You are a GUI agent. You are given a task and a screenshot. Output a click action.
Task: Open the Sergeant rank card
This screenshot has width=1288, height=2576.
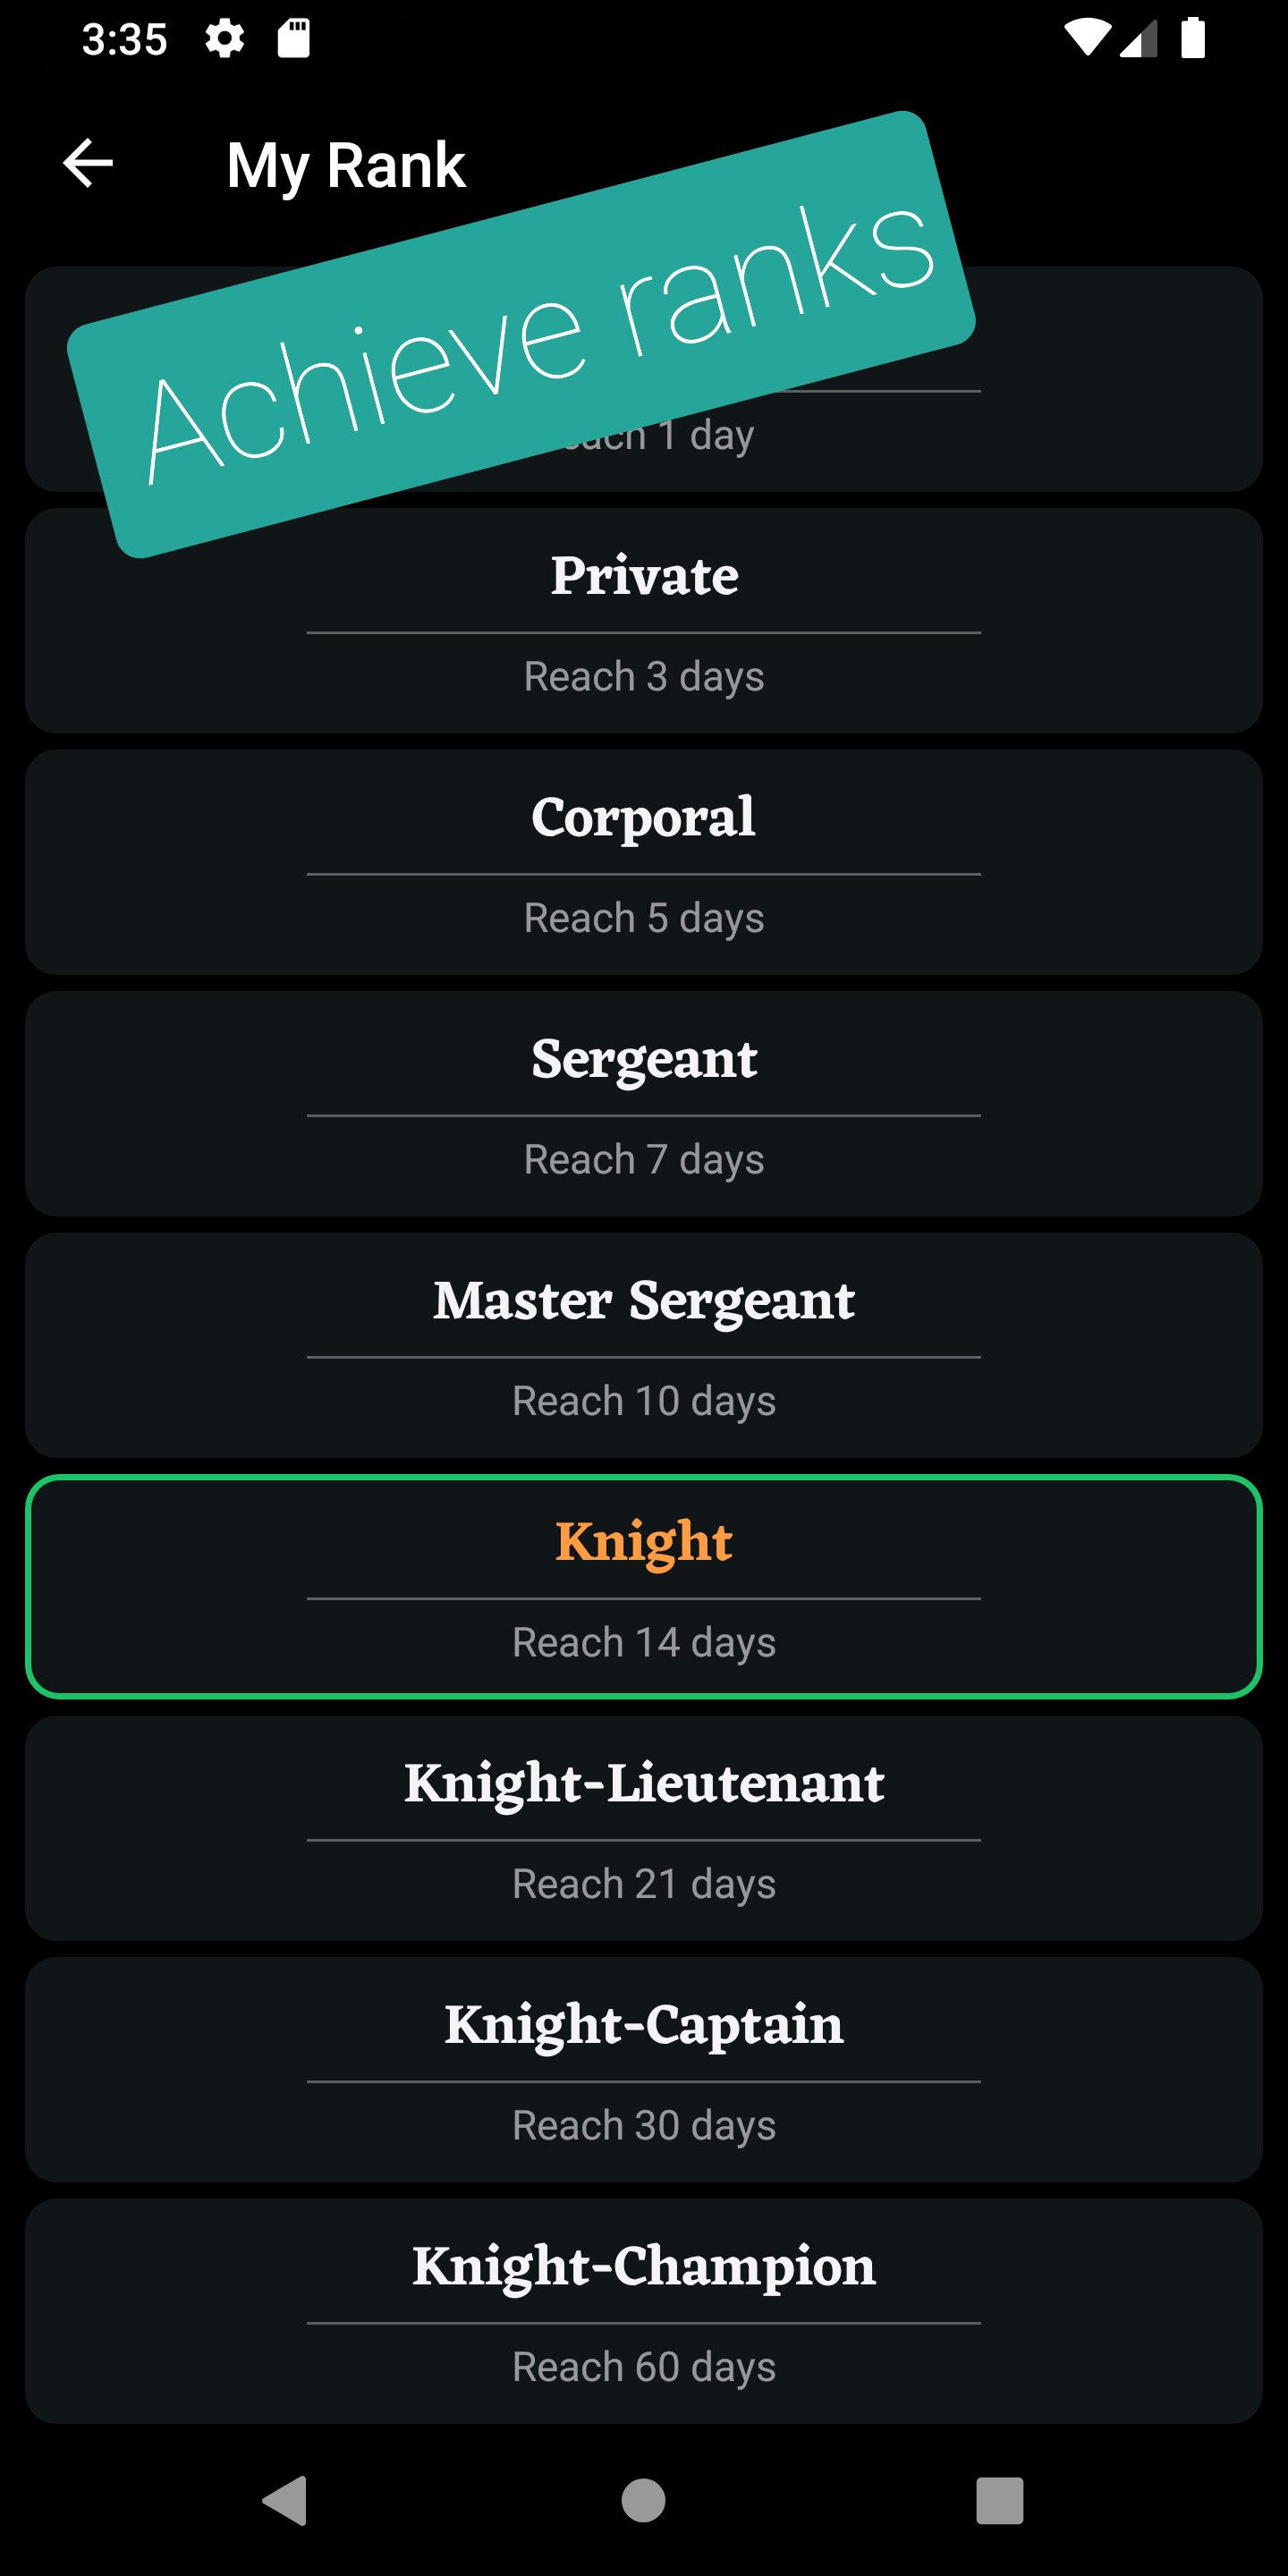pyautogui.click(x=644, y=1104)
